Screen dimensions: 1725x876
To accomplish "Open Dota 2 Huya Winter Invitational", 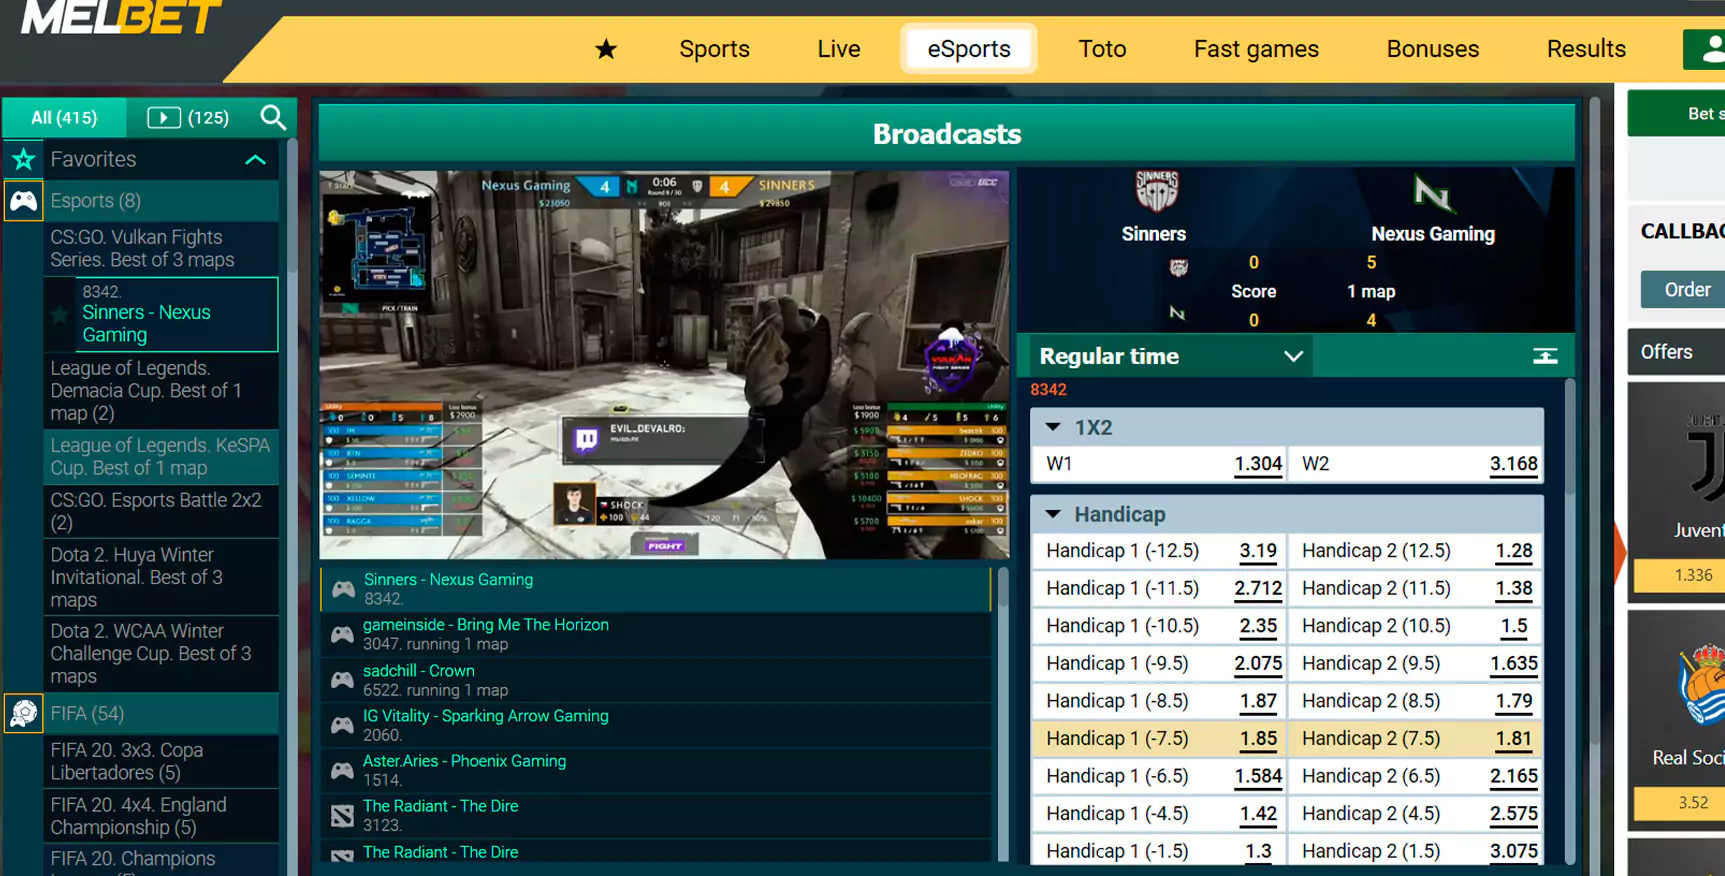I will pos(161,578).
